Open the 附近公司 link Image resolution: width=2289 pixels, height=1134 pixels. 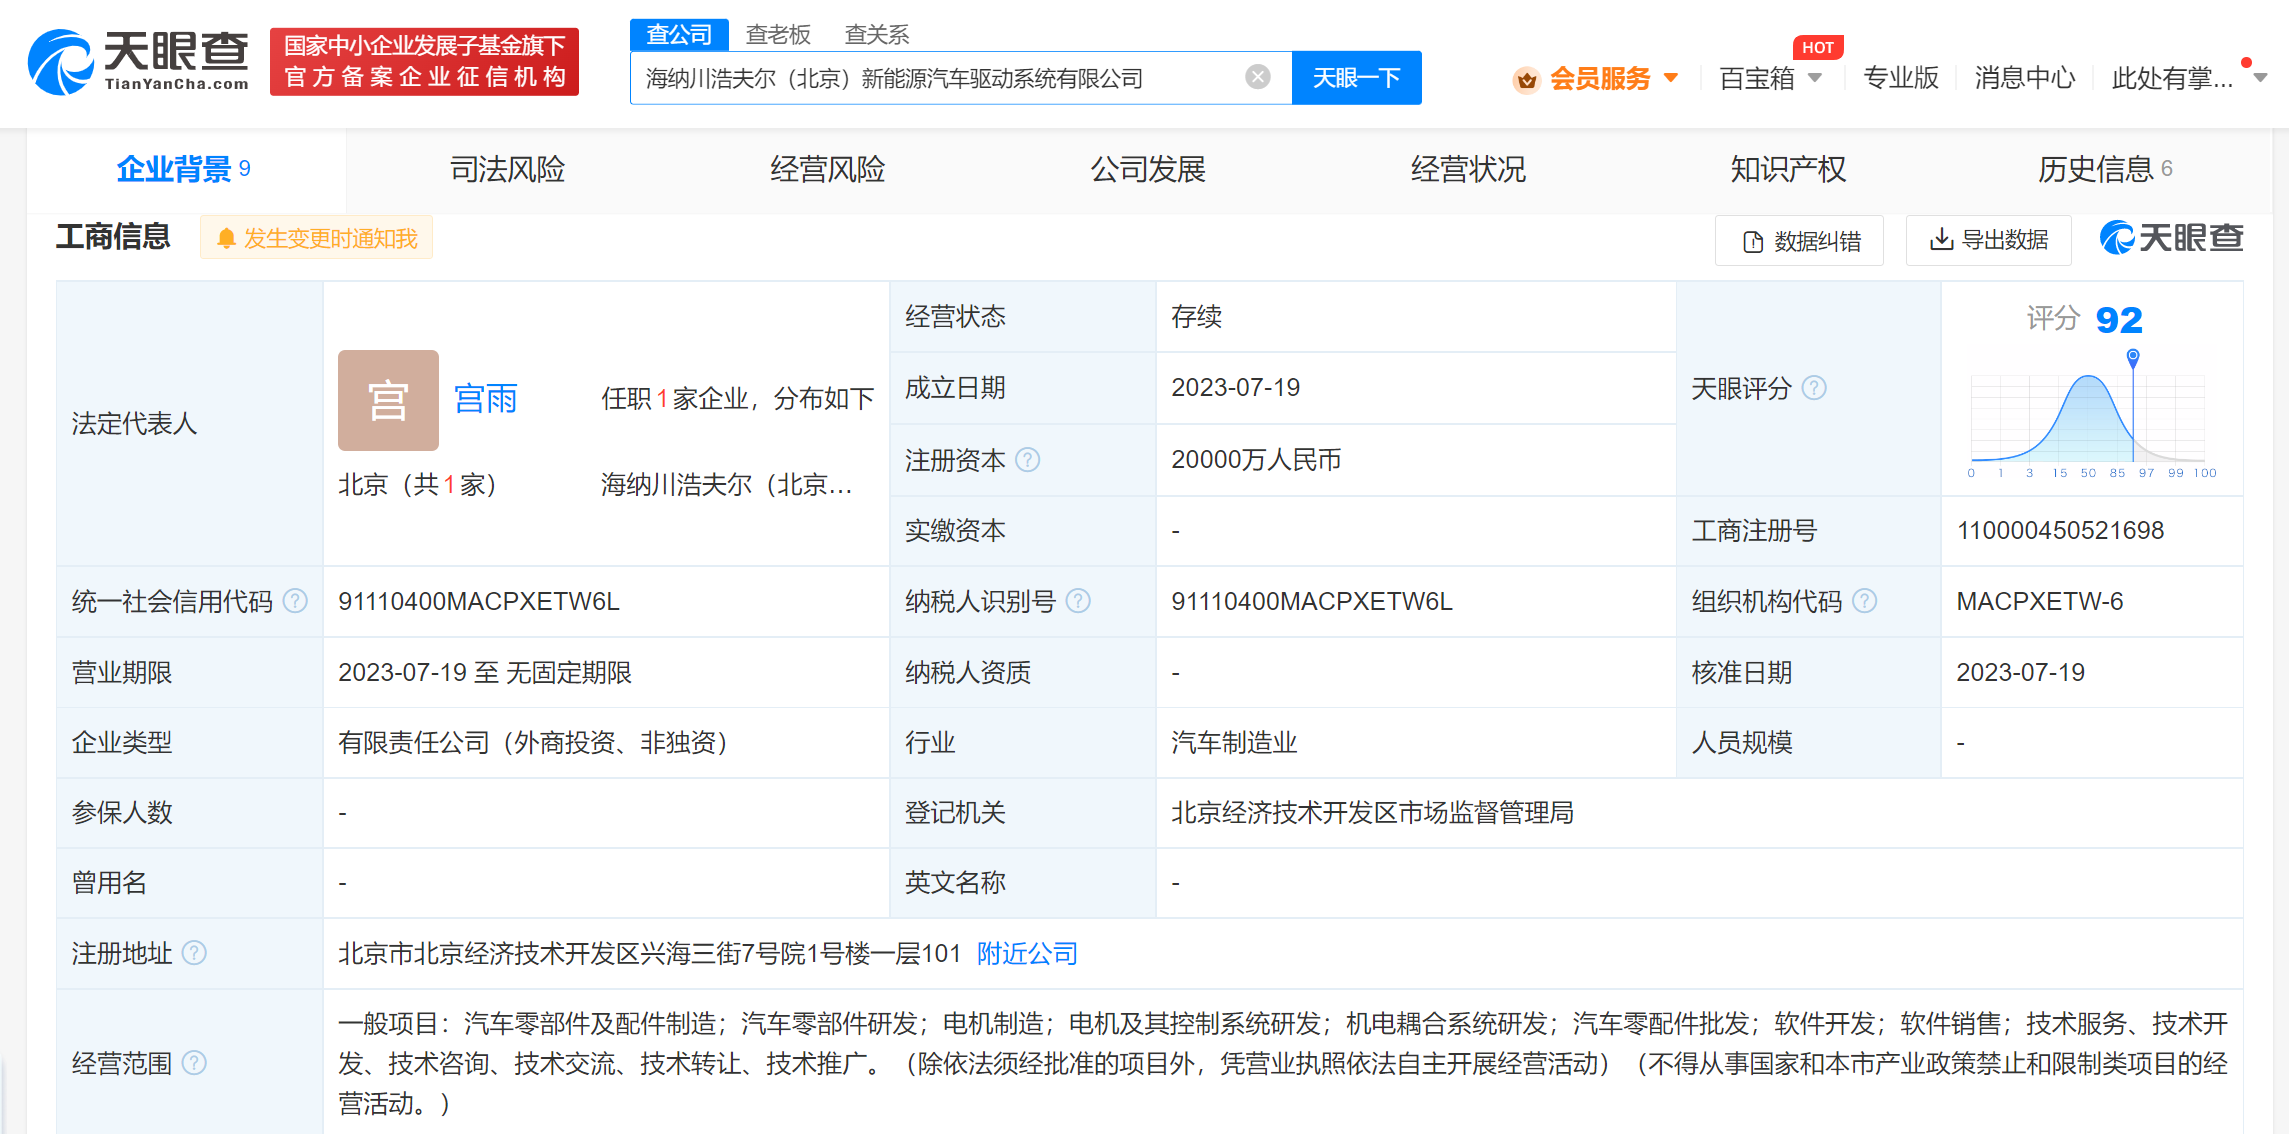click(1027, 953)
